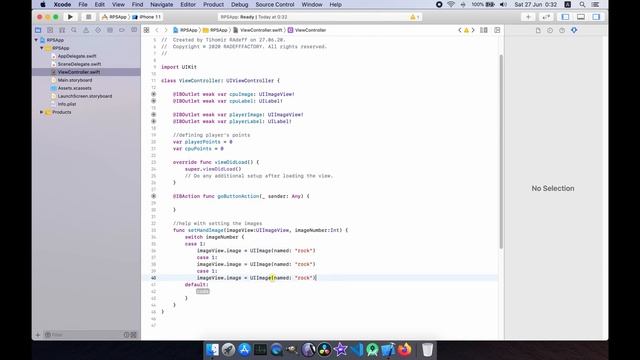Open the File menu

[83, 4]
